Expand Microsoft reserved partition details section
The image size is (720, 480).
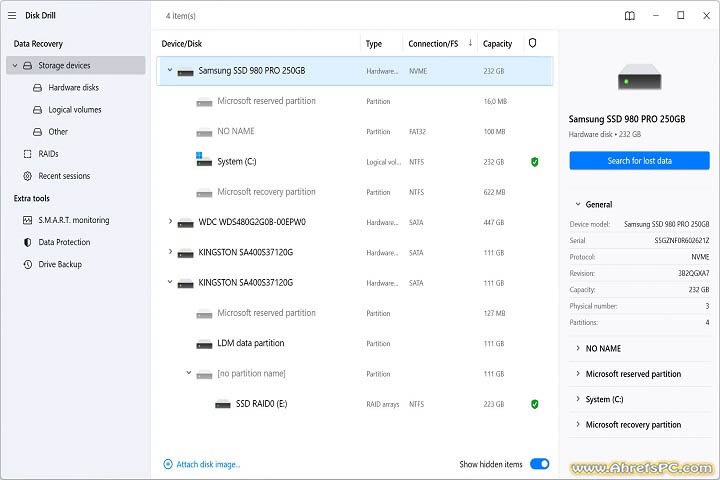point(578,373)
